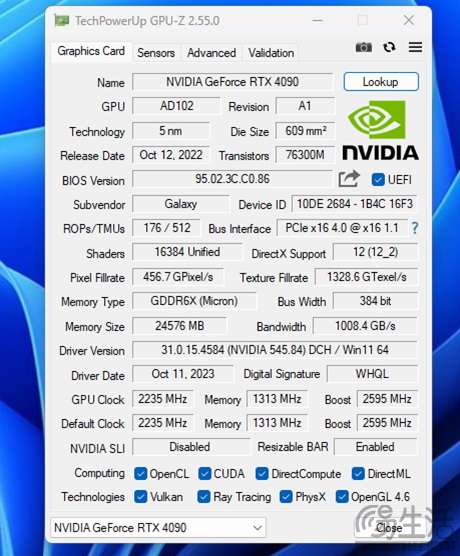The image size is (460, 556).
Task: Take a screenshot with the camera icon
Action: (364, 47)
